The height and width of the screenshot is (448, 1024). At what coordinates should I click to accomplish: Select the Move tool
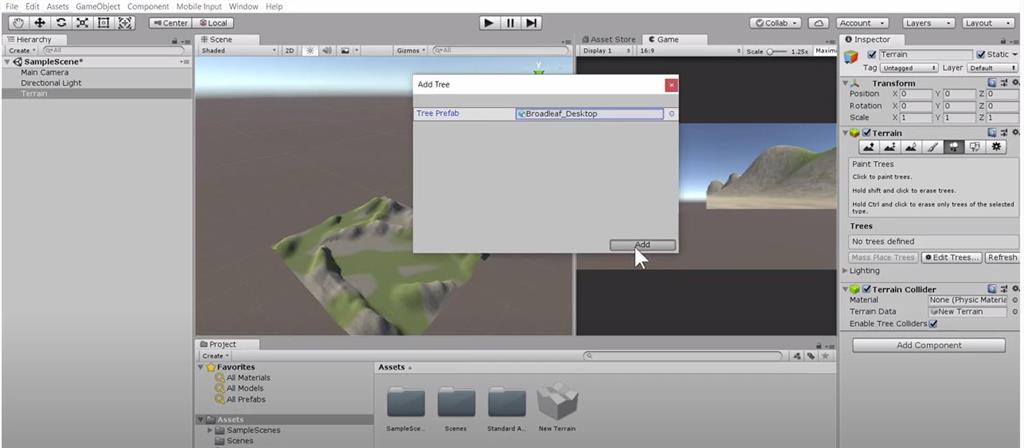tap(39, 23)
